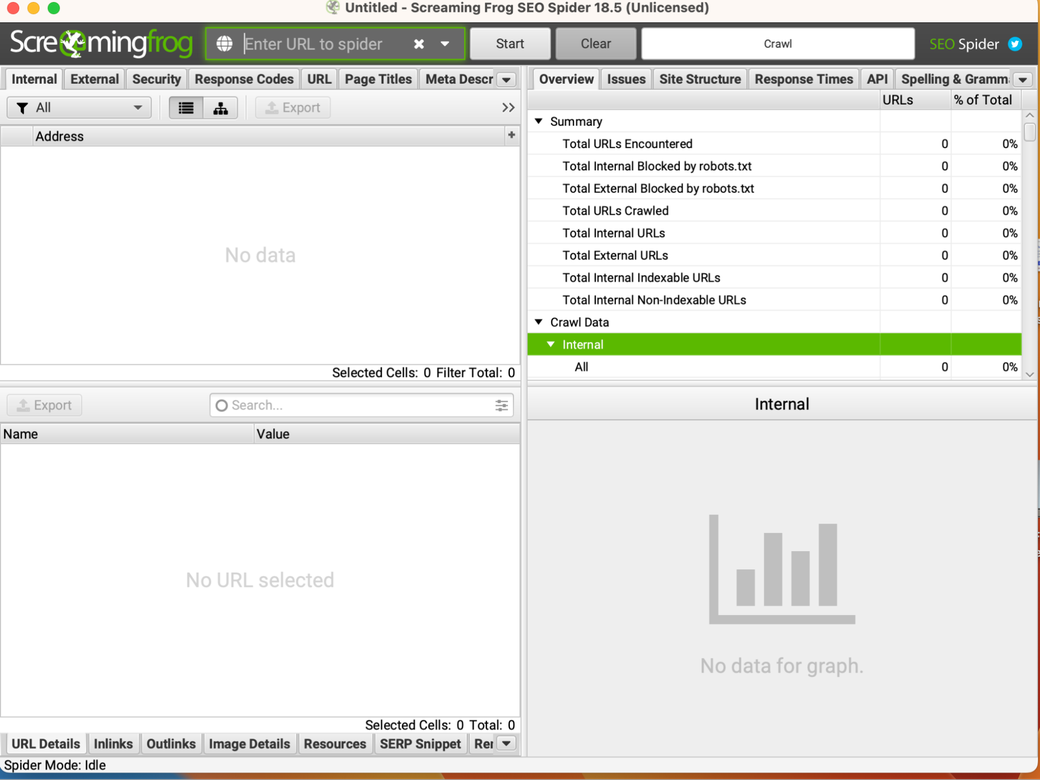The width and height of the screenshot is (1040, 780).
Task: Open the Resources tab
Action: (334, 744)
